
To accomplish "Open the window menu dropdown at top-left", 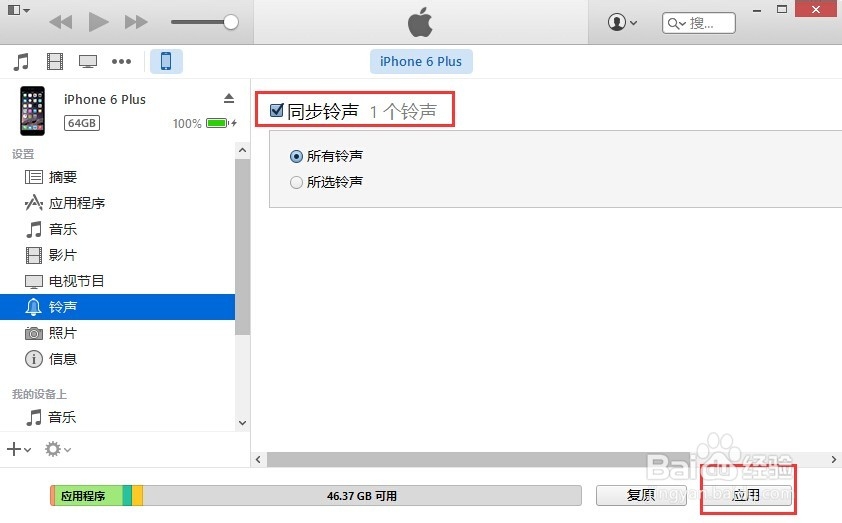I will (19, 10).
